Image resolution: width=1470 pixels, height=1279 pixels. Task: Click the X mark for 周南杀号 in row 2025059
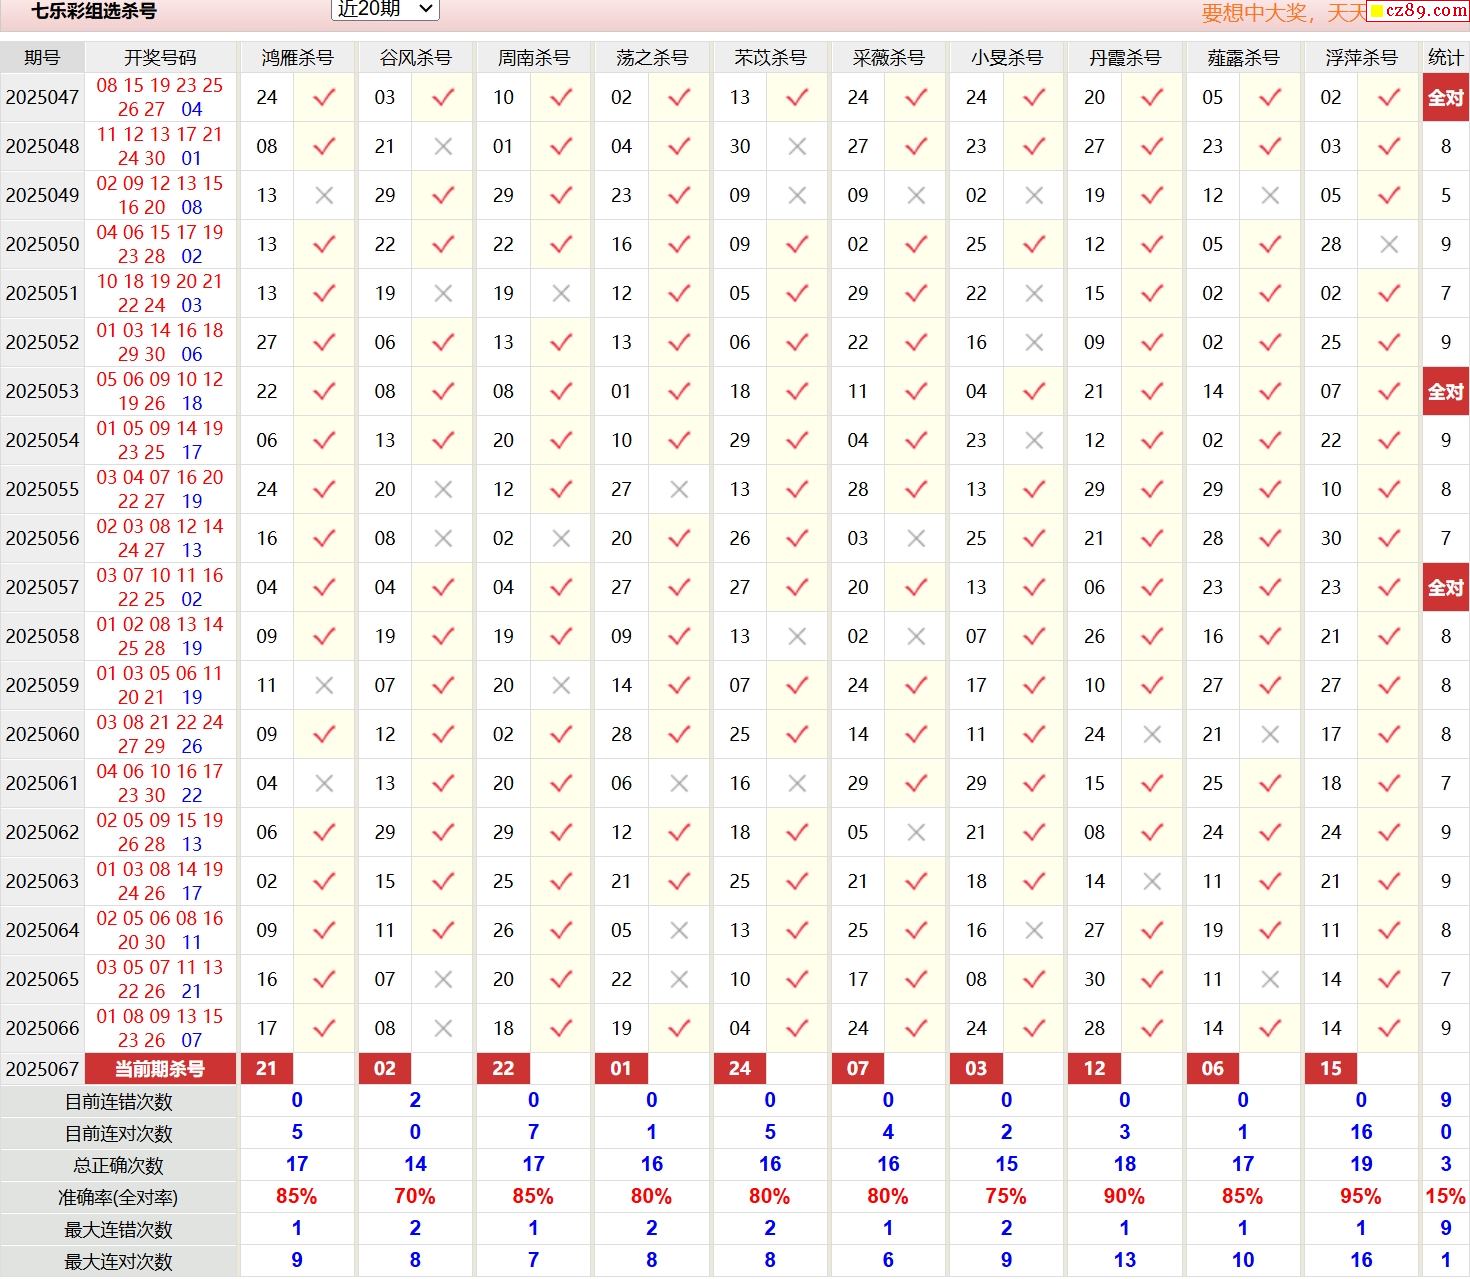pos(561,686)
